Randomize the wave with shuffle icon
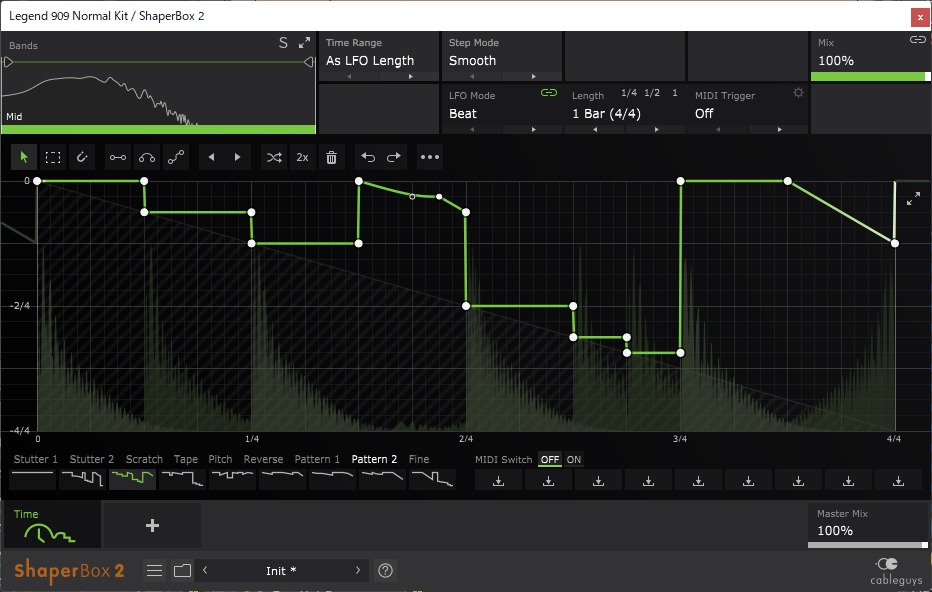The width and height of the screenshot is (932, 592). point(274,158)
